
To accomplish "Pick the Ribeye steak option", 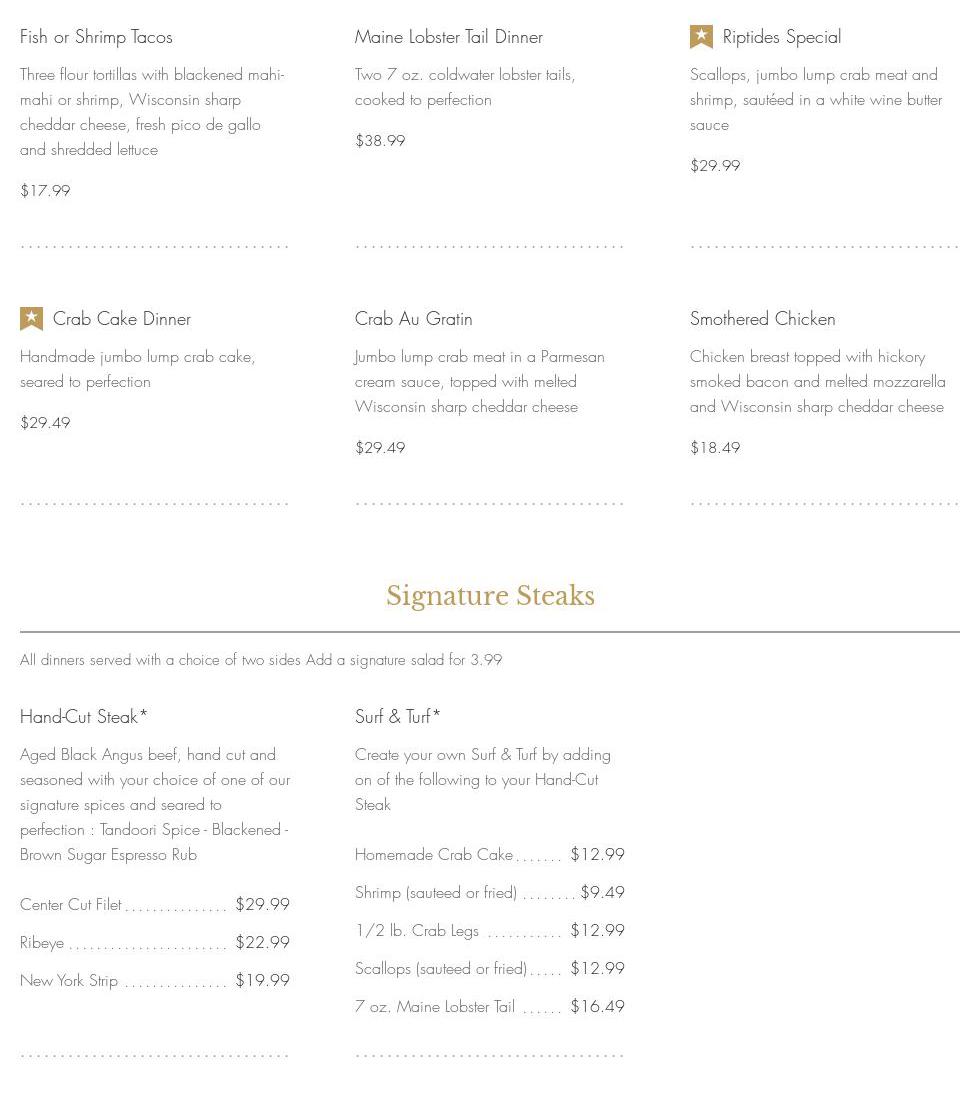I will click(42, 943).
